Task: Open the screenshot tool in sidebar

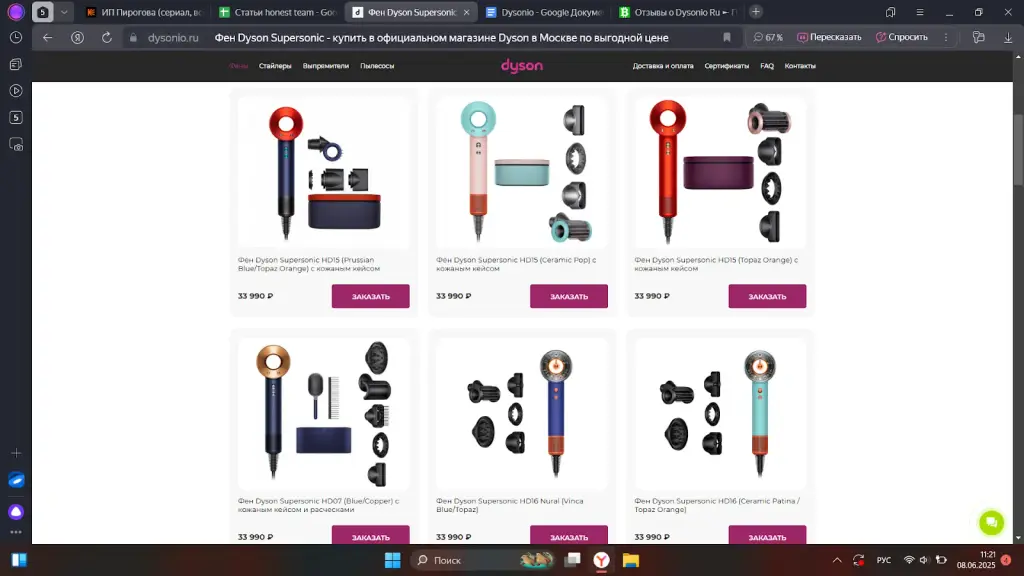Action: pyautogui.click(x=16, y=144)
